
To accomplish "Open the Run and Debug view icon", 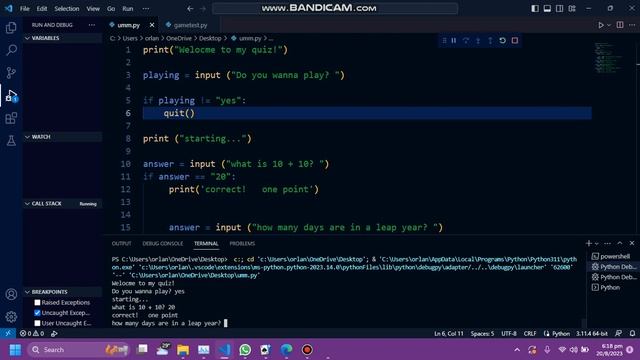I will click(11, 96).
